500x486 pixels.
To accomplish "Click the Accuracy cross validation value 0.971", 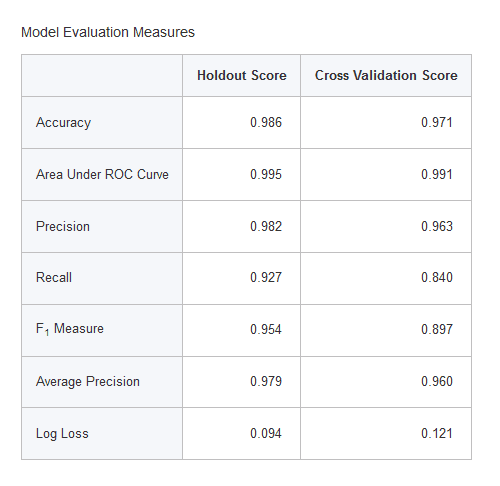I will 437,122.
